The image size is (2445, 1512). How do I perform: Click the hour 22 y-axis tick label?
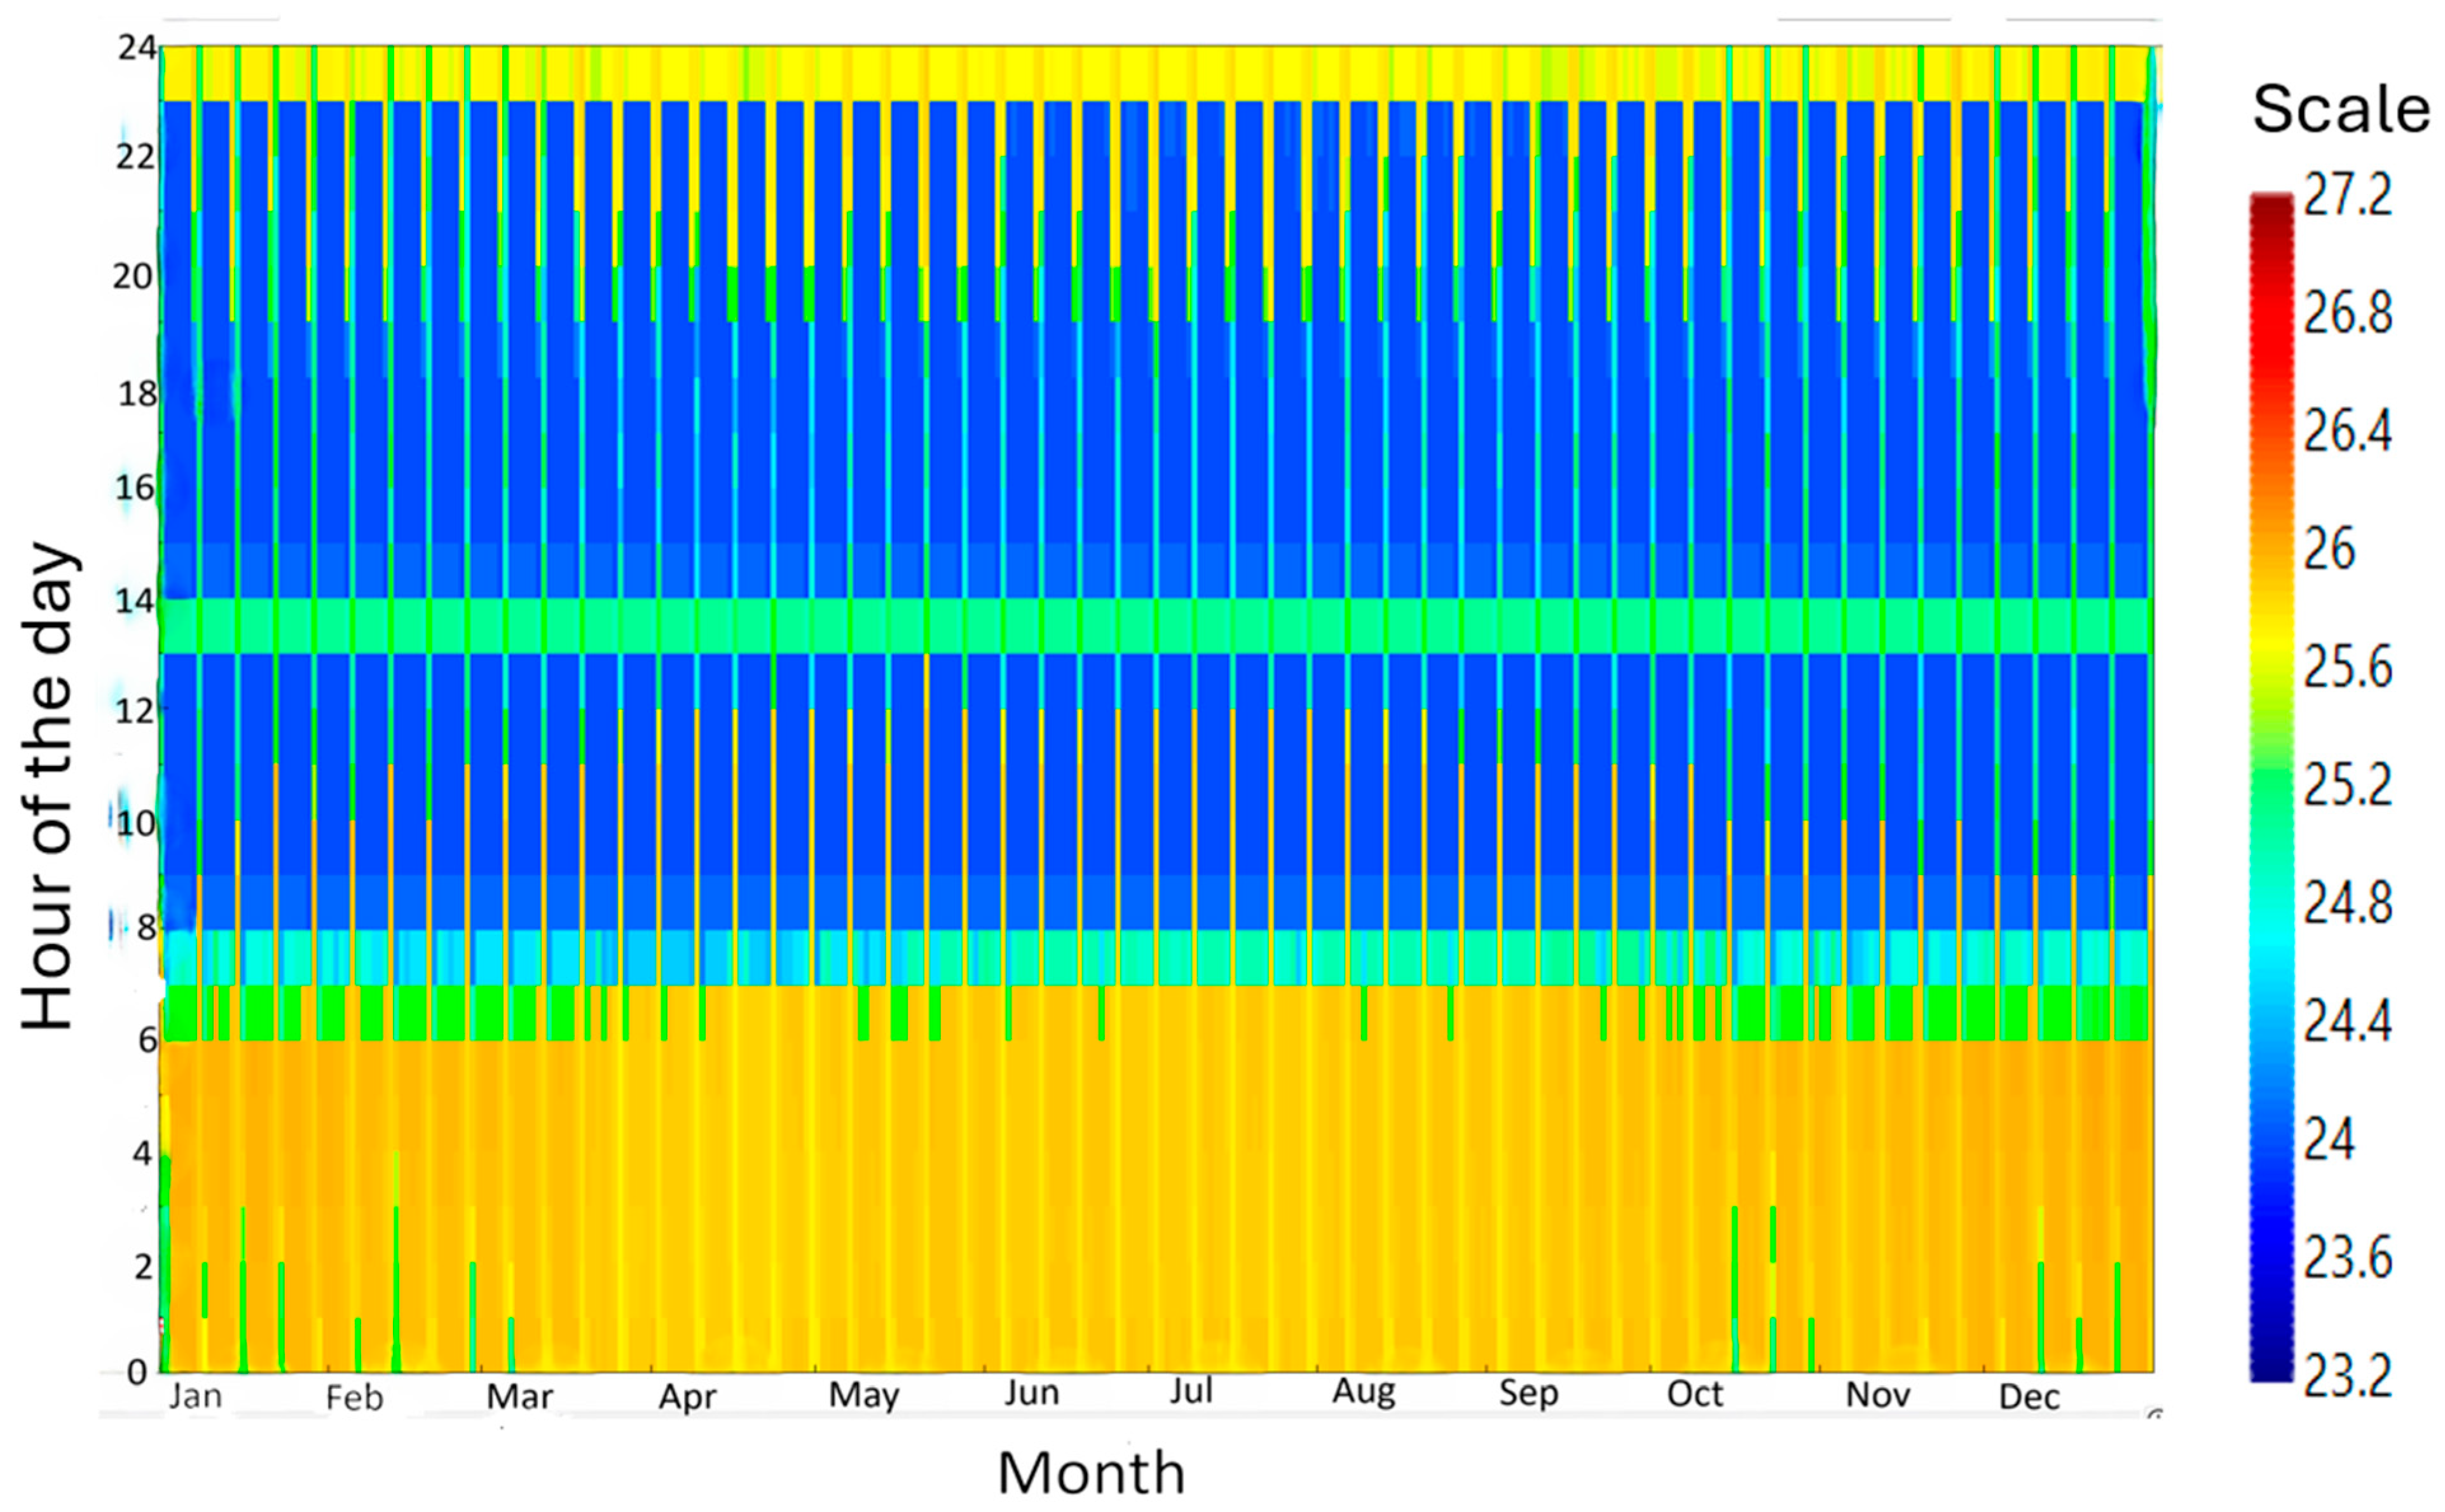point(135,157)
